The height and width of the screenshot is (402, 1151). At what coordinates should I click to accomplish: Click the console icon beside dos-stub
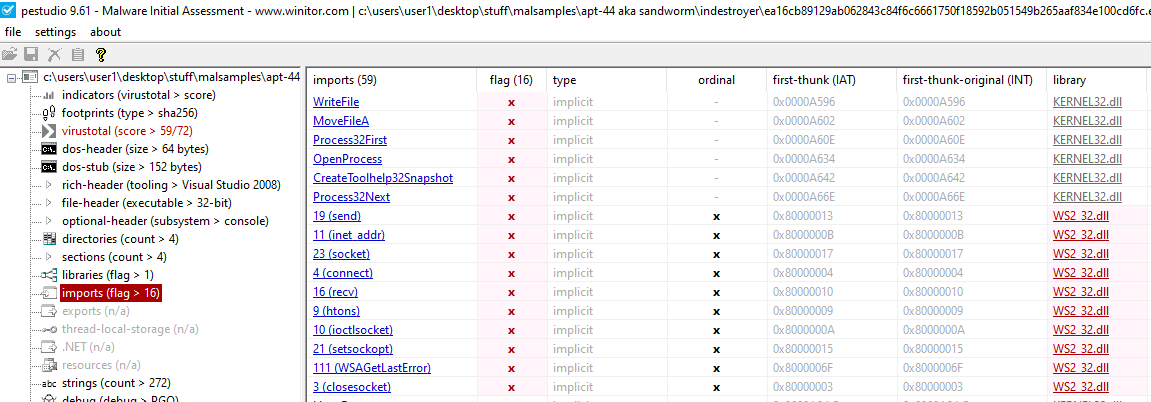(49, 167)
